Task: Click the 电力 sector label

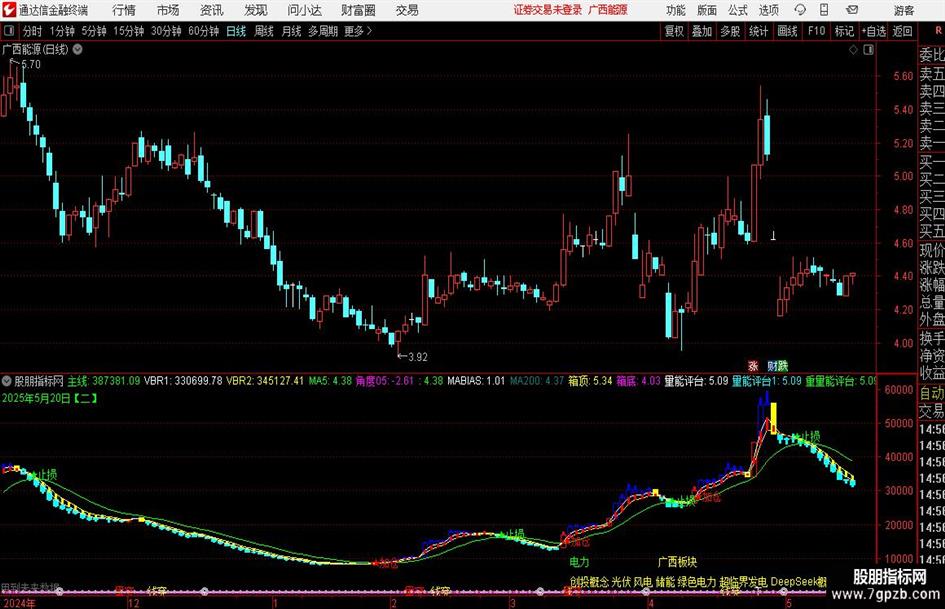Action: [x=579, y=562]
